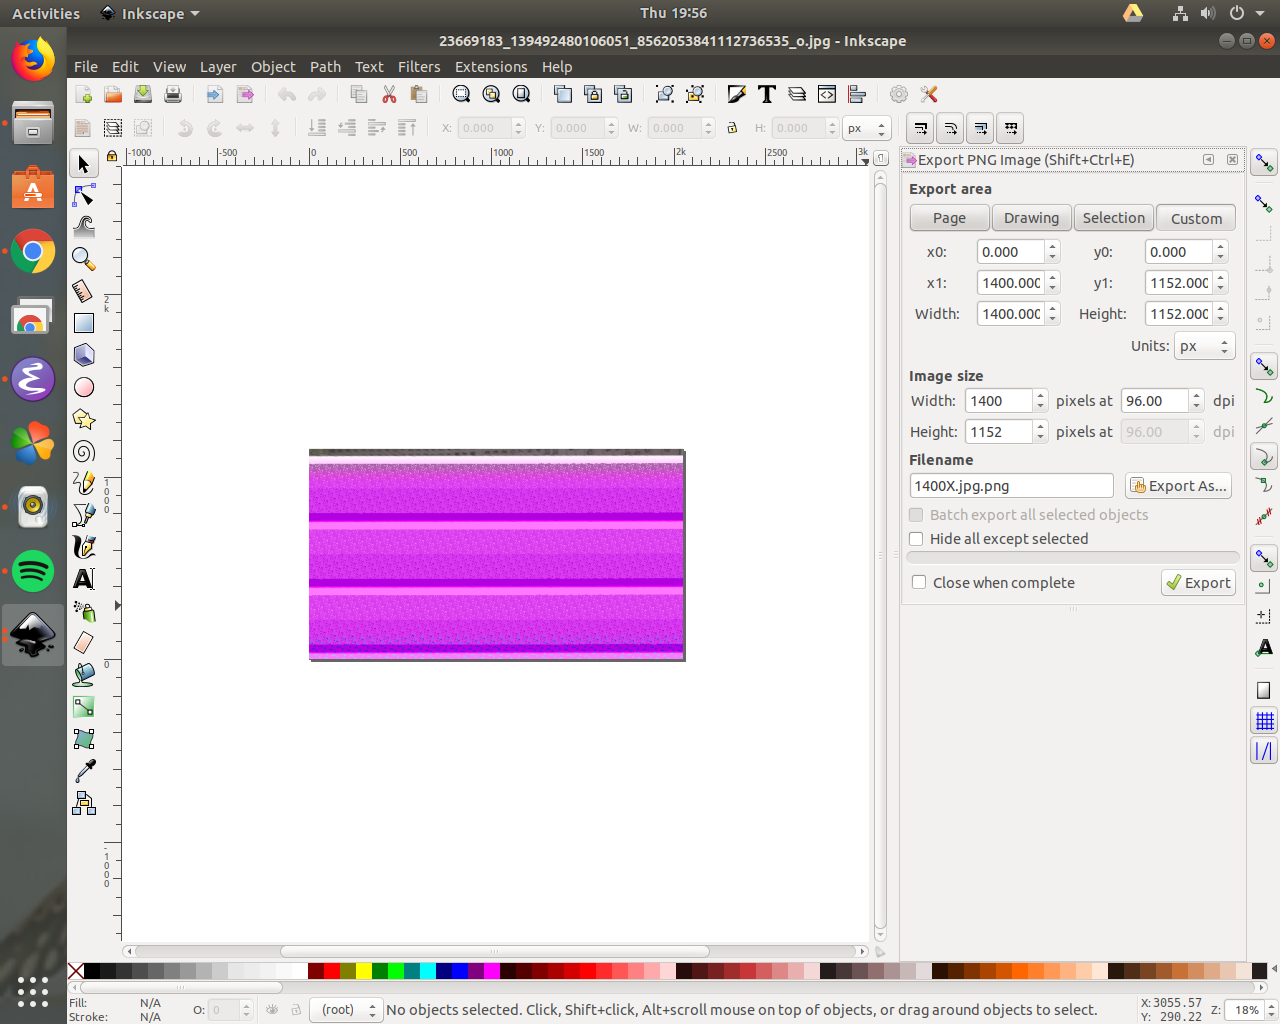Select the Star and polygon tool
The width and height of the screenshot is (1280, 1024).
click(x=84, y=420)
